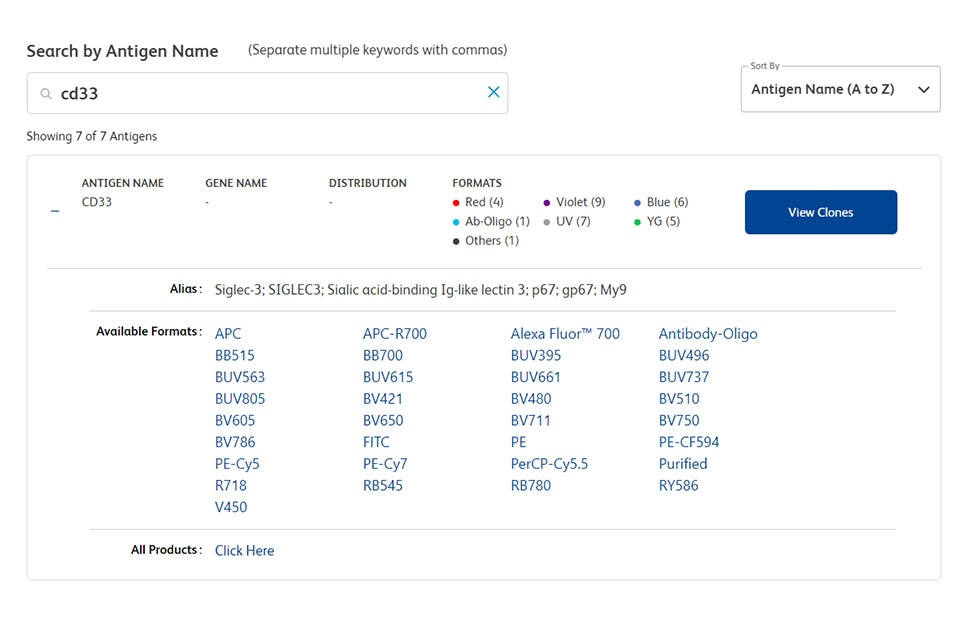
Task: Open the BB700 format link
Action: (x=382, y=356)
